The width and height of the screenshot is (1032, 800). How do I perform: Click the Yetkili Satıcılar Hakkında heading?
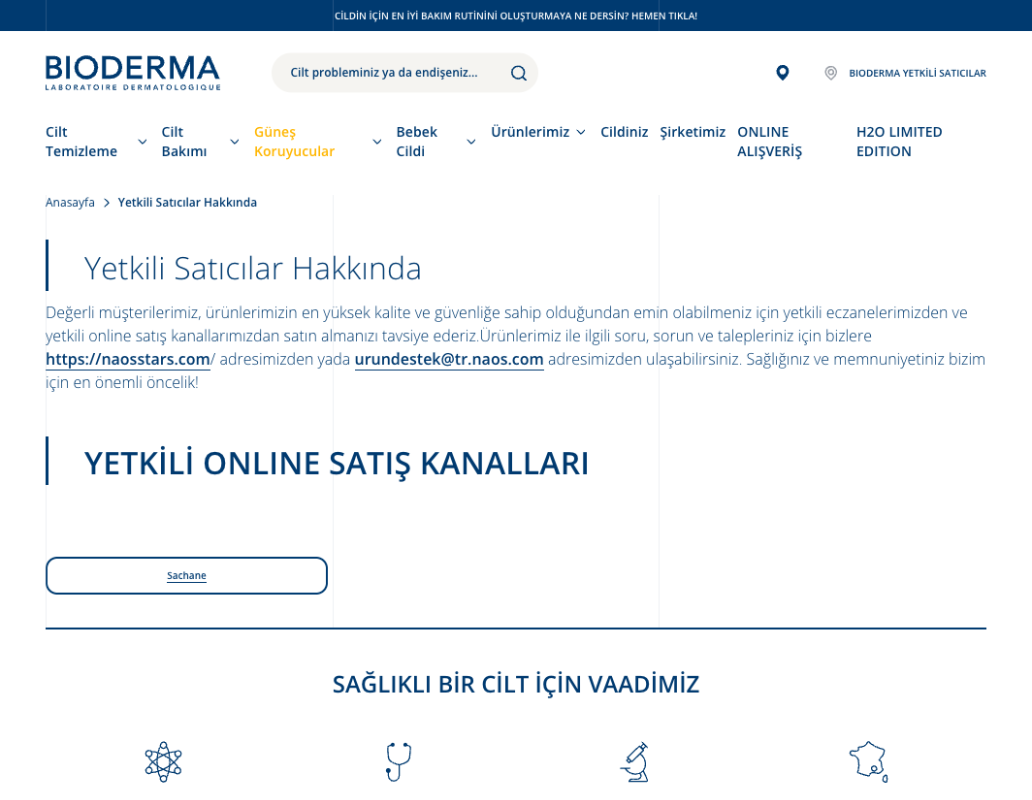(x=252, y=268)
